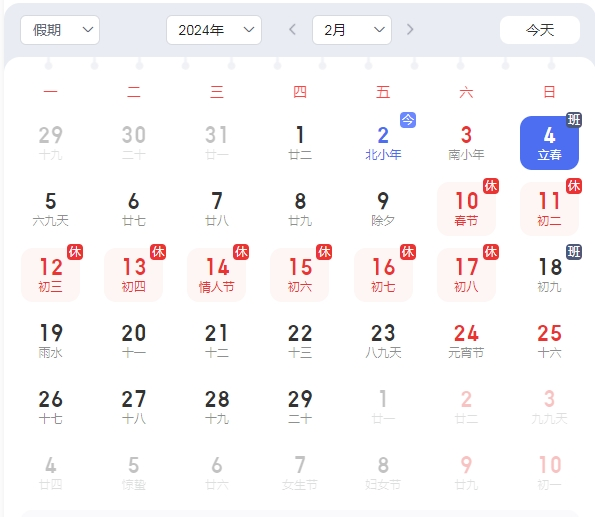Select February 21 十二
The height and width of the screenshot is (517, 595).
pos(217,341)
